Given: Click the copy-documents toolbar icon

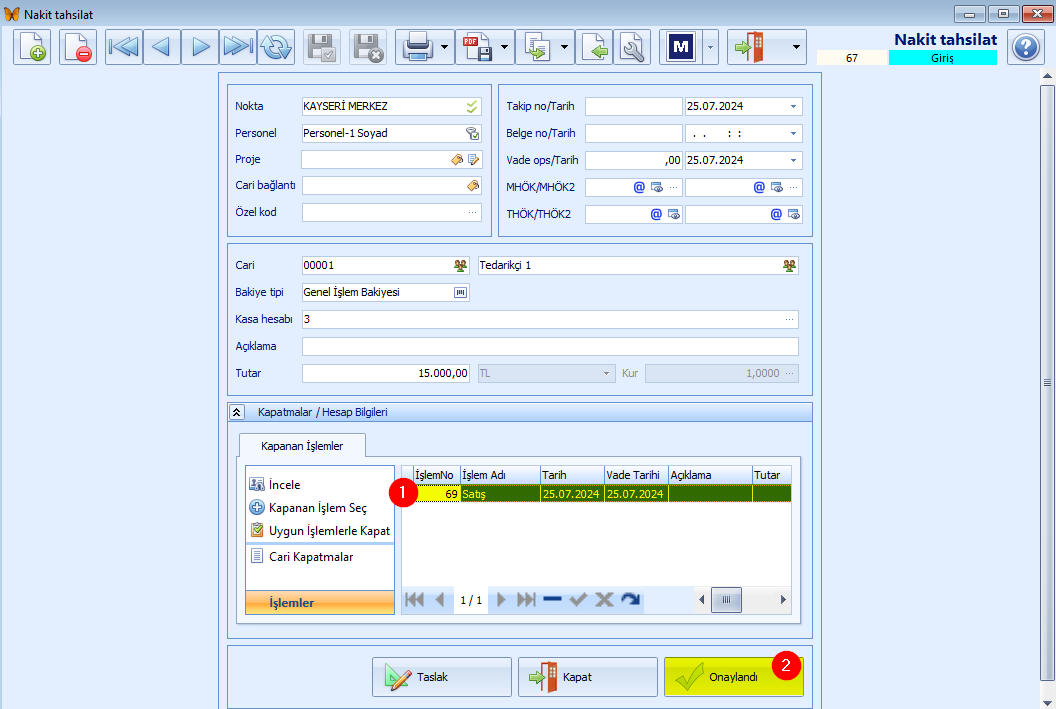Looking at the screenshot, I should 537,47.
